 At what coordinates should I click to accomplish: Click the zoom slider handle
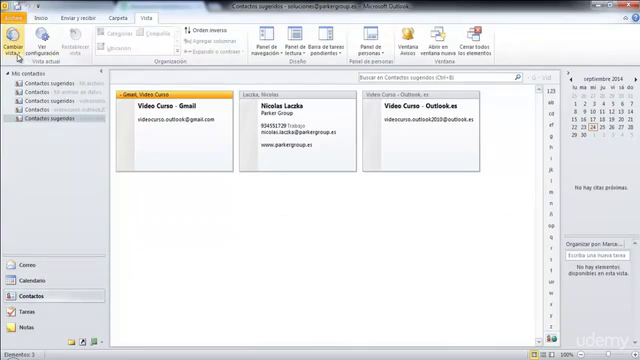(x=608, y=355)
